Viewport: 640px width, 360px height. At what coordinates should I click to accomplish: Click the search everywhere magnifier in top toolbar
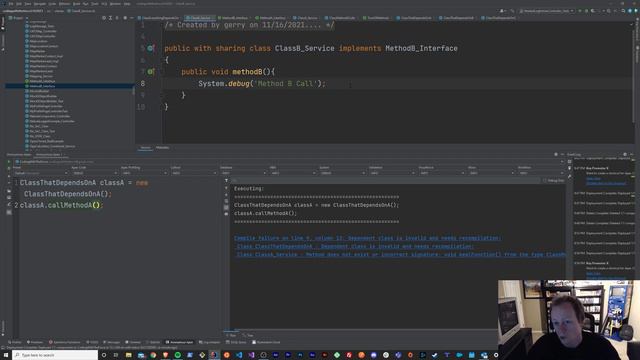click(623, 11)
